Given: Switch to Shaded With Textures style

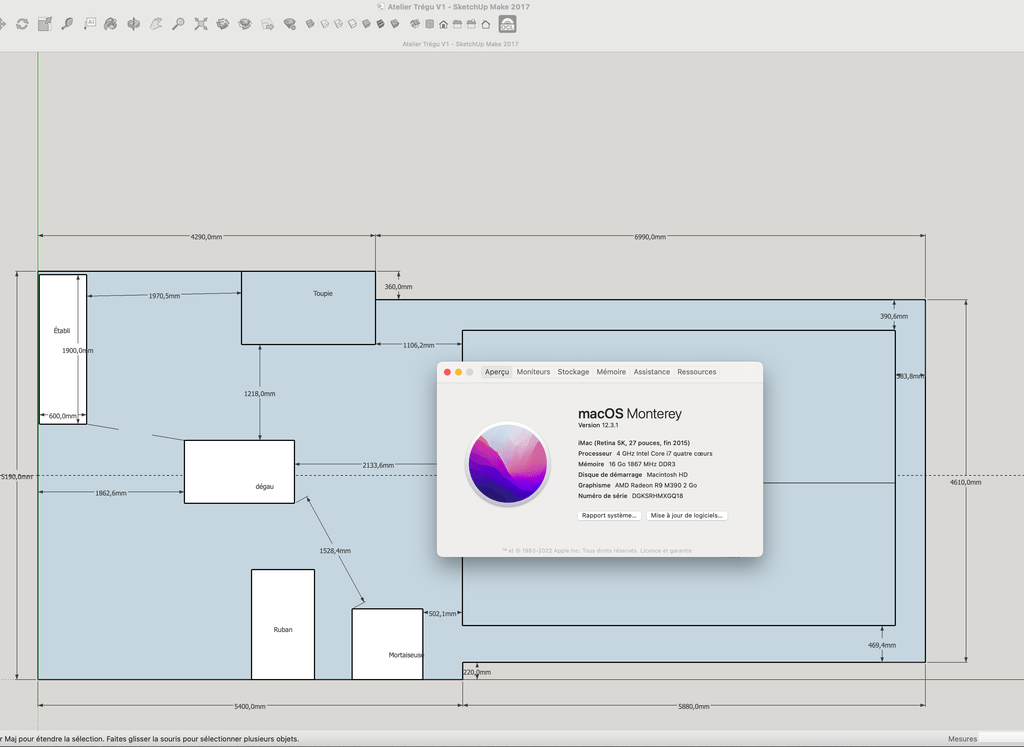Looking at the screenshot, I should click(380, 24).
